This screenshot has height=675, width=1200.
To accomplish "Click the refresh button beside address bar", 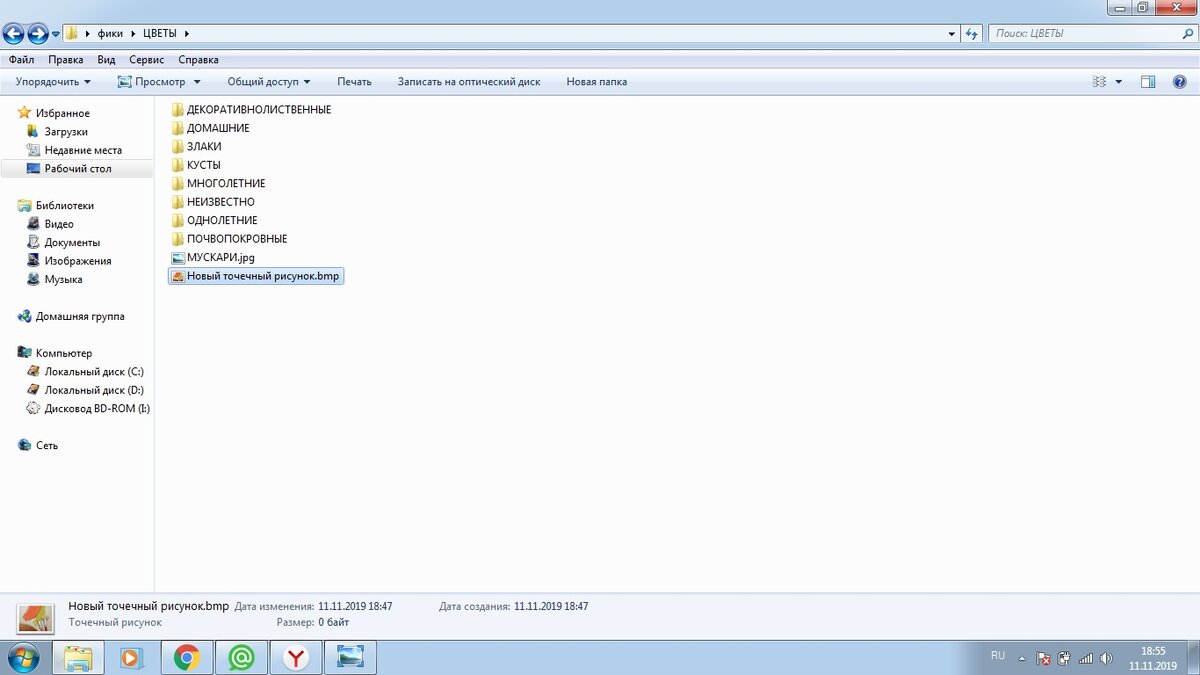I will coord(972,33).
